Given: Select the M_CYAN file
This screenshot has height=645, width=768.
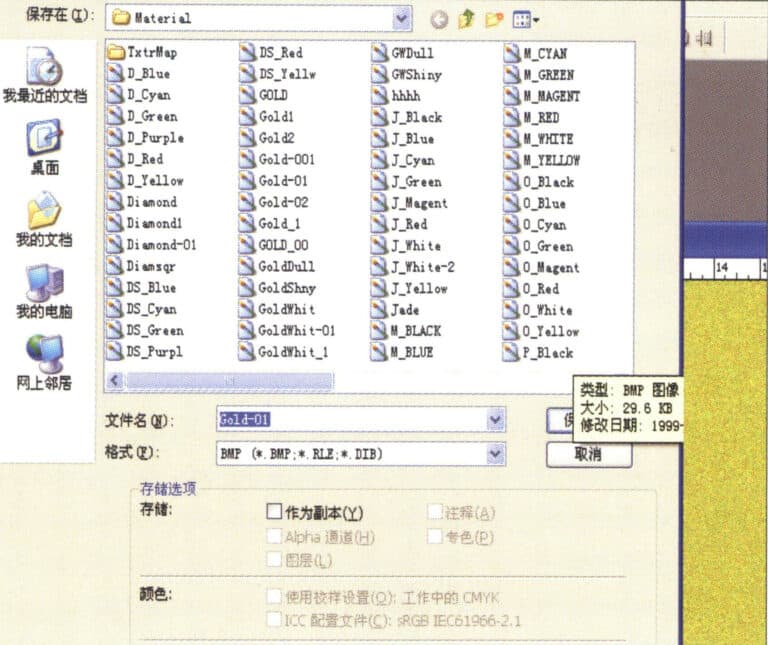Looking at the screenshot, I should 535,53.
